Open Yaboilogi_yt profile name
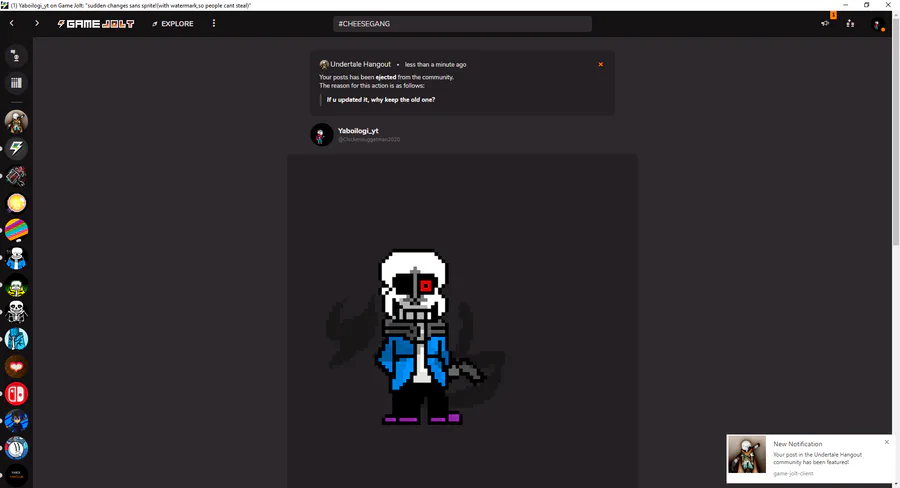Viewport: 900px width, 488px height. (x=358, y=131)
